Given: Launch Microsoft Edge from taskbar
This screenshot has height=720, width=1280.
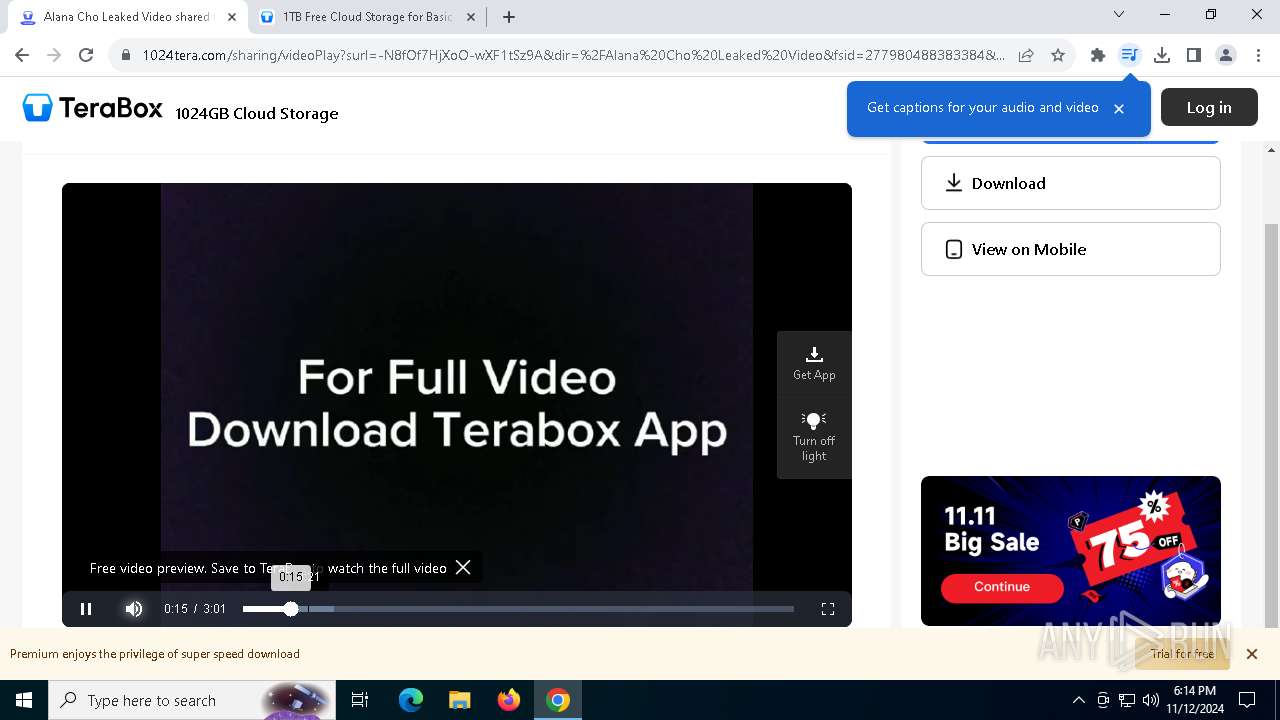Looking at the screenshot, I should pos(411,700).
